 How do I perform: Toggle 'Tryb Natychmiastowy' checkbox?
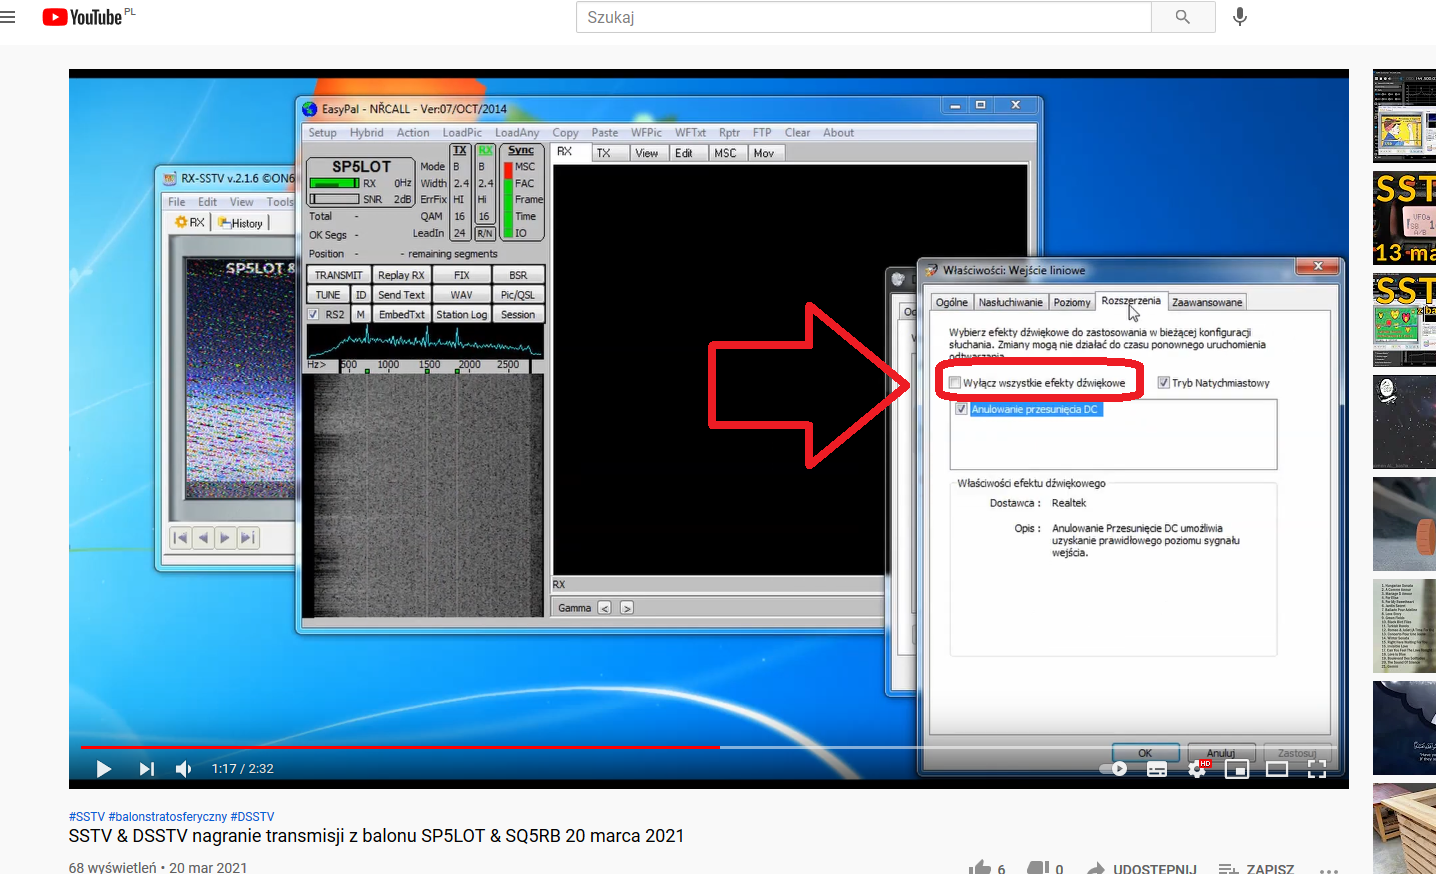coord(1163,383)
